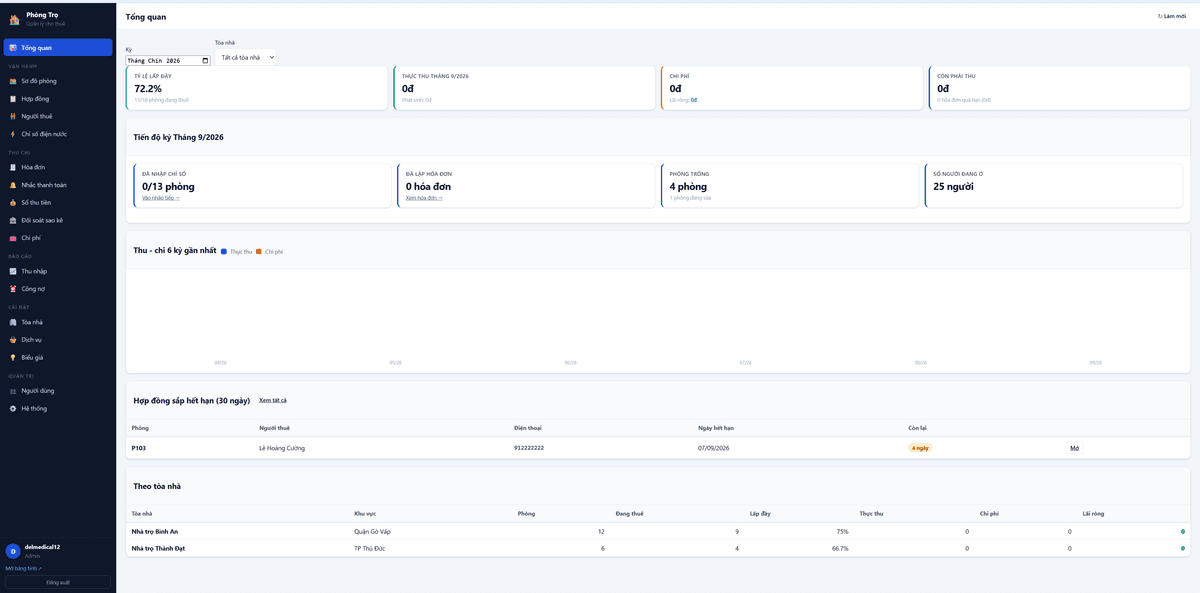Image resolution: width=1200 pixels, height=593 pixels.
Task: Go to the Tổng quan menu item
Action: (58, 47)
